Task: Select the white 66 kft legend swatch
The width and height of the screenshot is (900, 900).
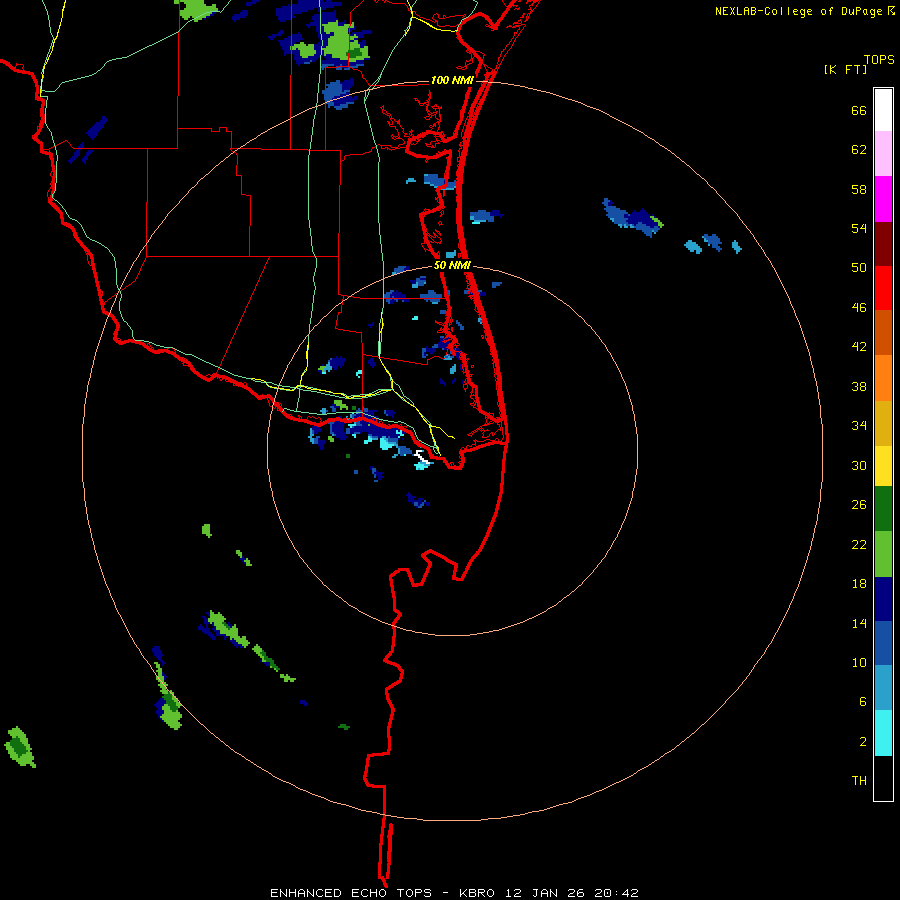Action: tap(883, 110)
